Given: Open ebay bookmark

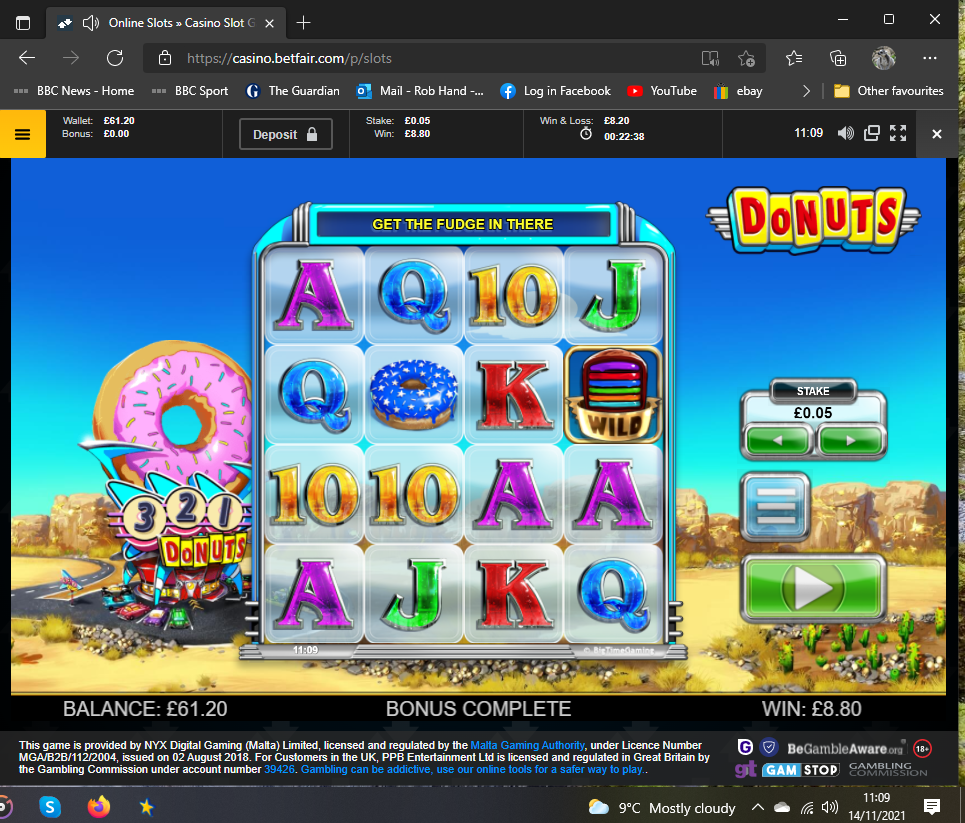Looking at the screenshot, I should coord(739,91).
